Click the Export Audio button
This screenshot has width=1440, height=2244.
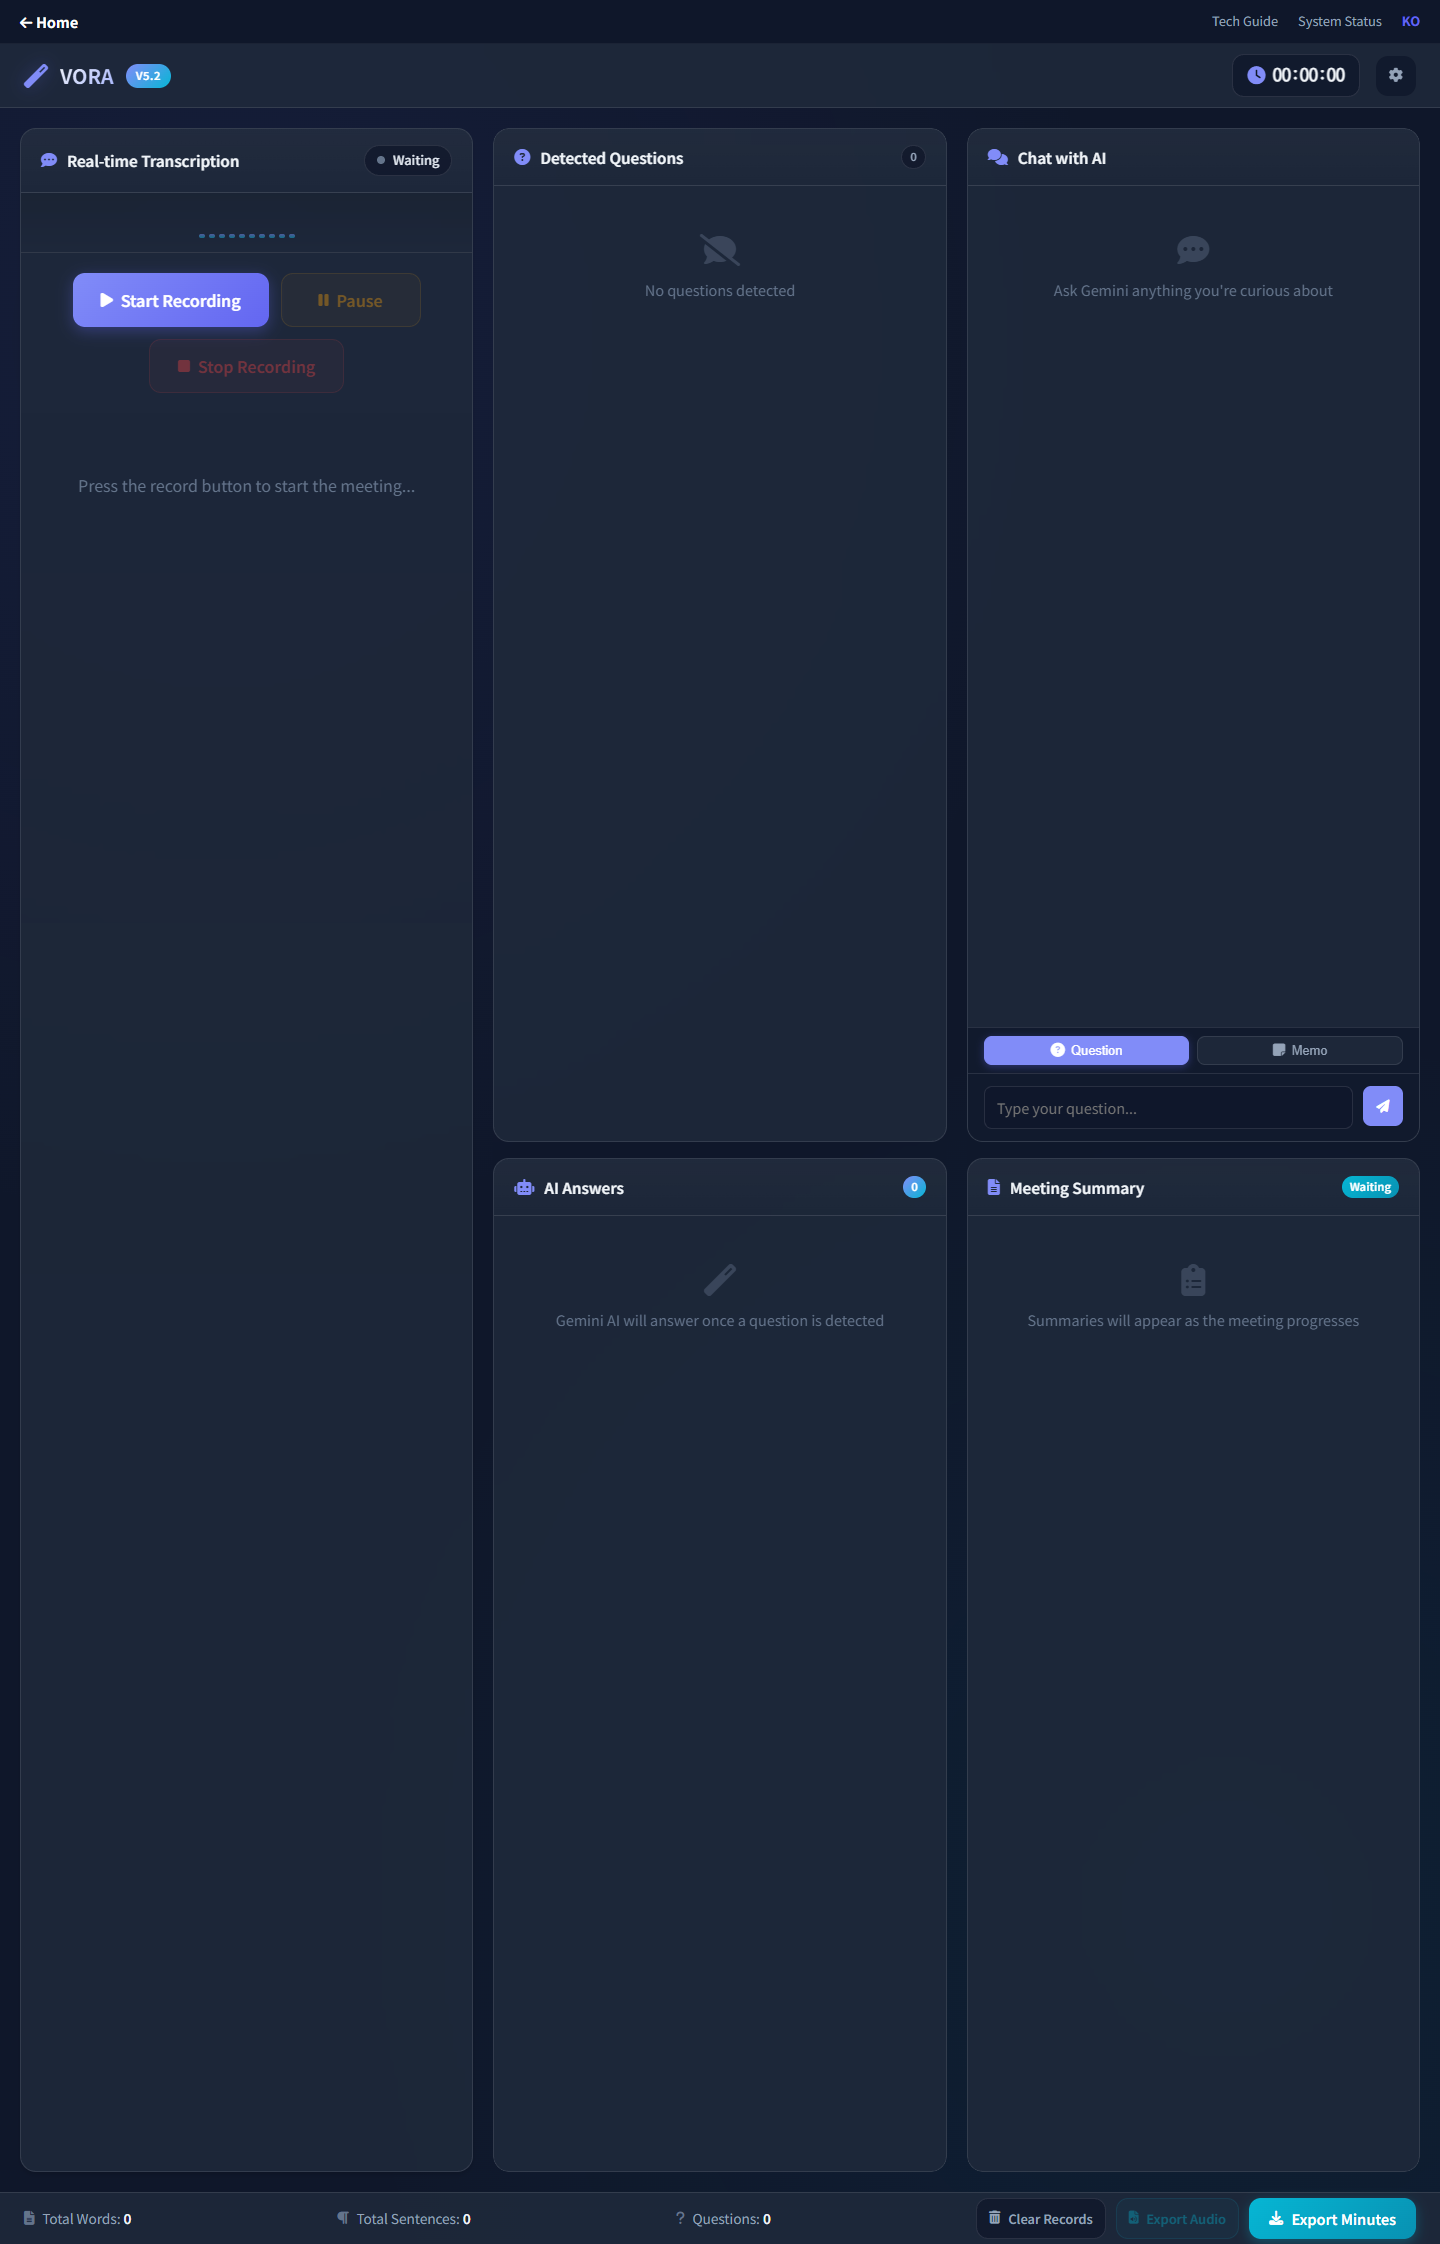pyautogui.click(x=1177, y=2218)
